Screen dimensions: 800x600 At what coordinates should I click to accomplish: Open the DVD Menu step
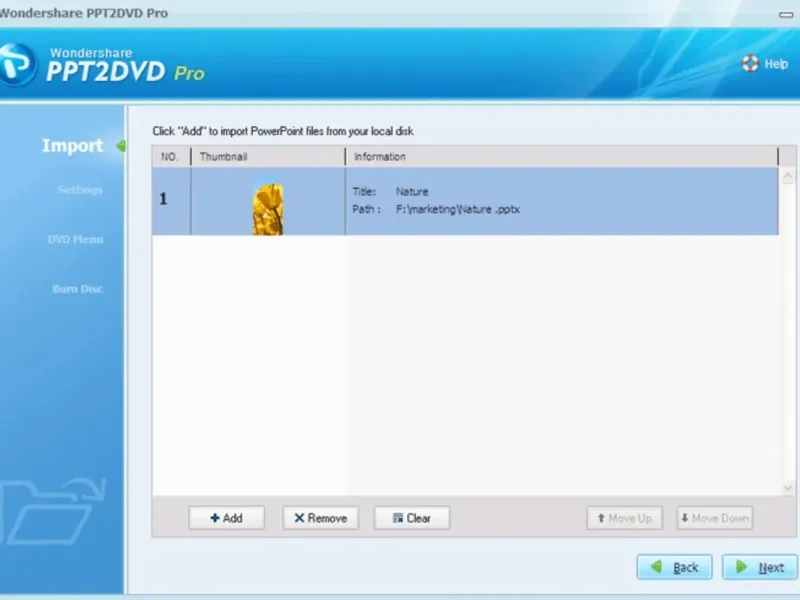(x=75, y=239)
